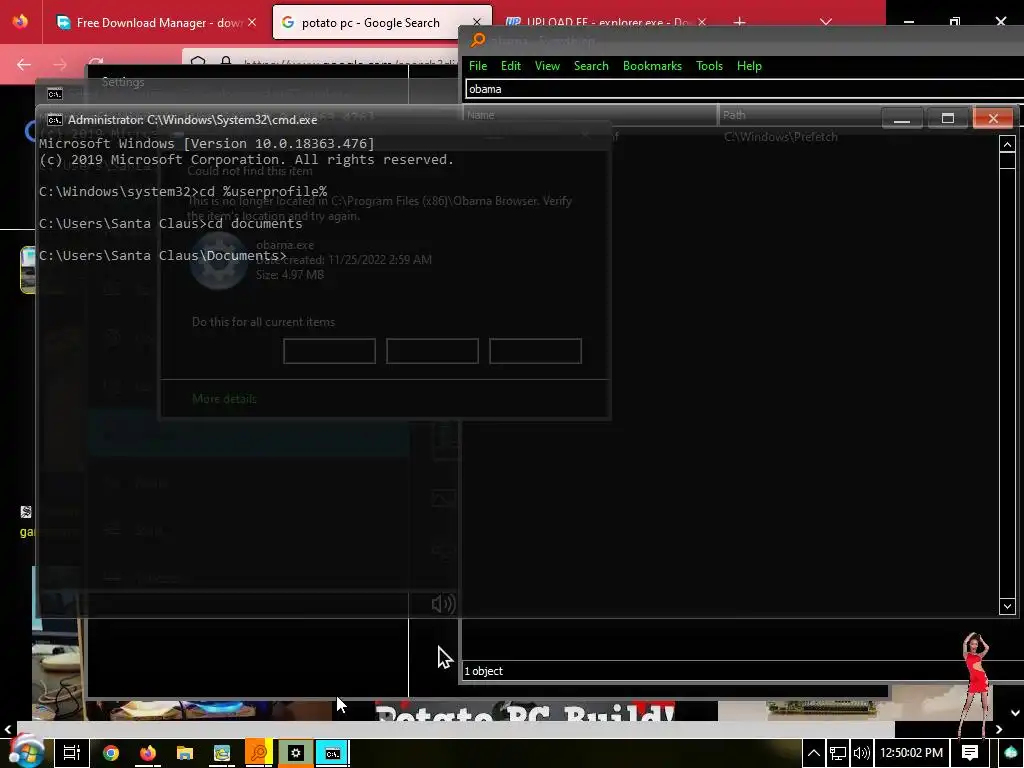Viewport: 1024px width, 768px height.
Task: Go back in the Firefox browser
Action: 24,64
